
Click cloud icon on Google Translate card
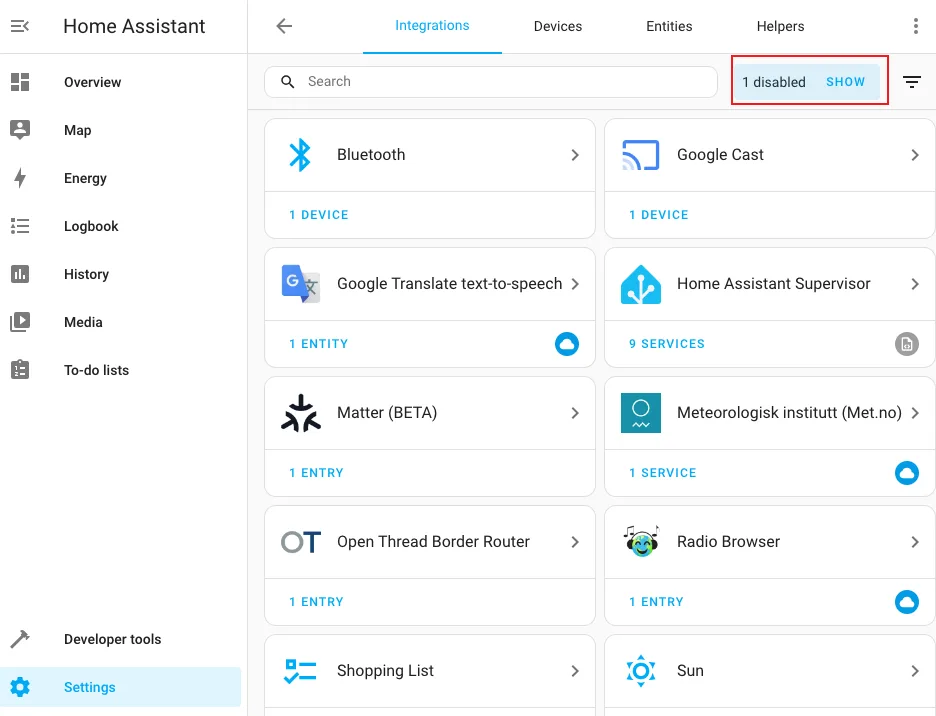pyautogui.click(x=566, y=344)
